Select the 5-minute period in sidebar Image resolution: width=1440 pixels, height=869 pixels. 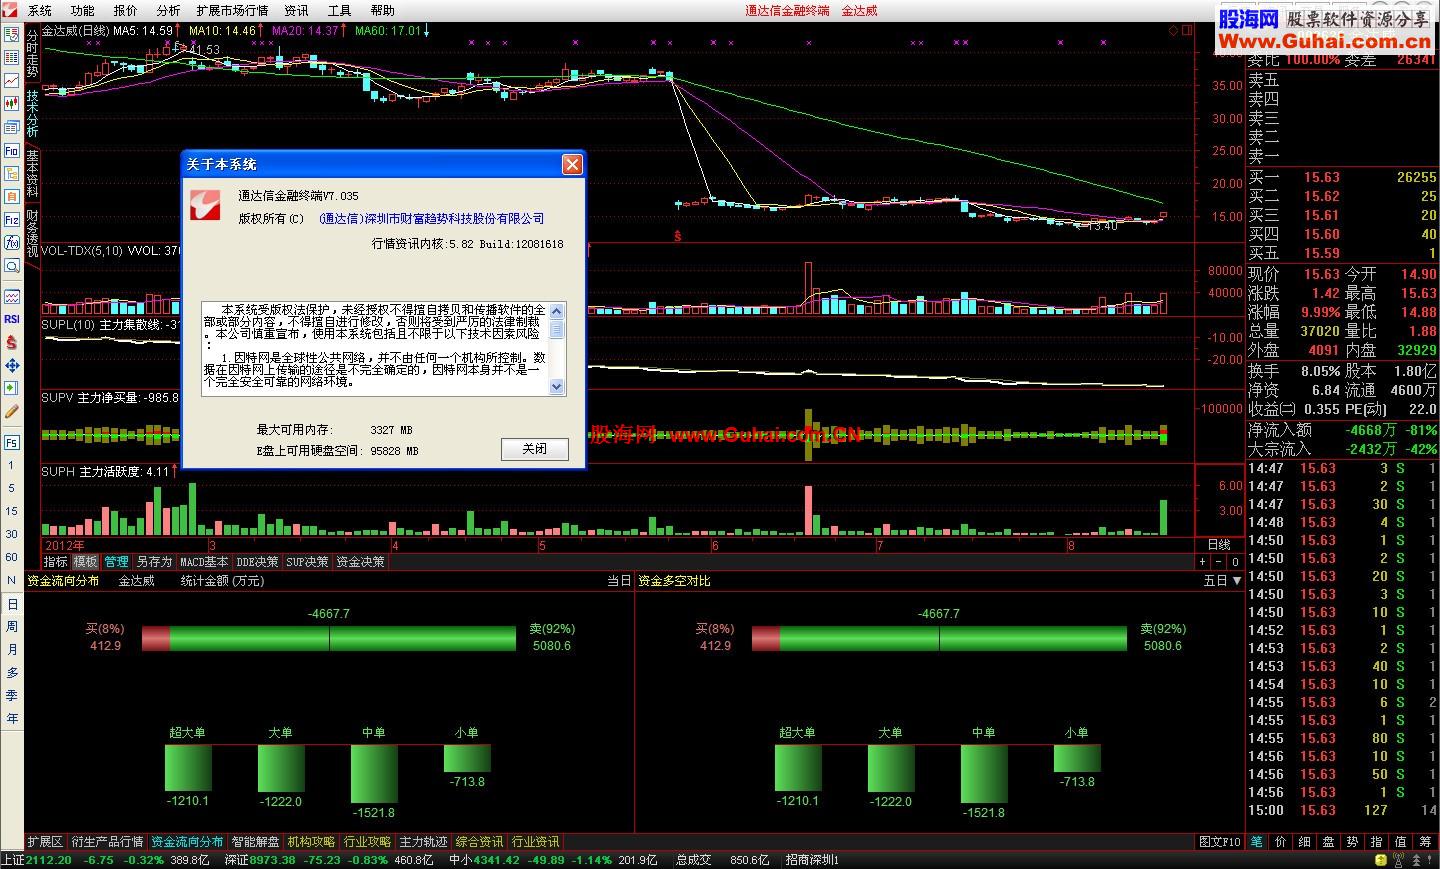pos(12,489)
